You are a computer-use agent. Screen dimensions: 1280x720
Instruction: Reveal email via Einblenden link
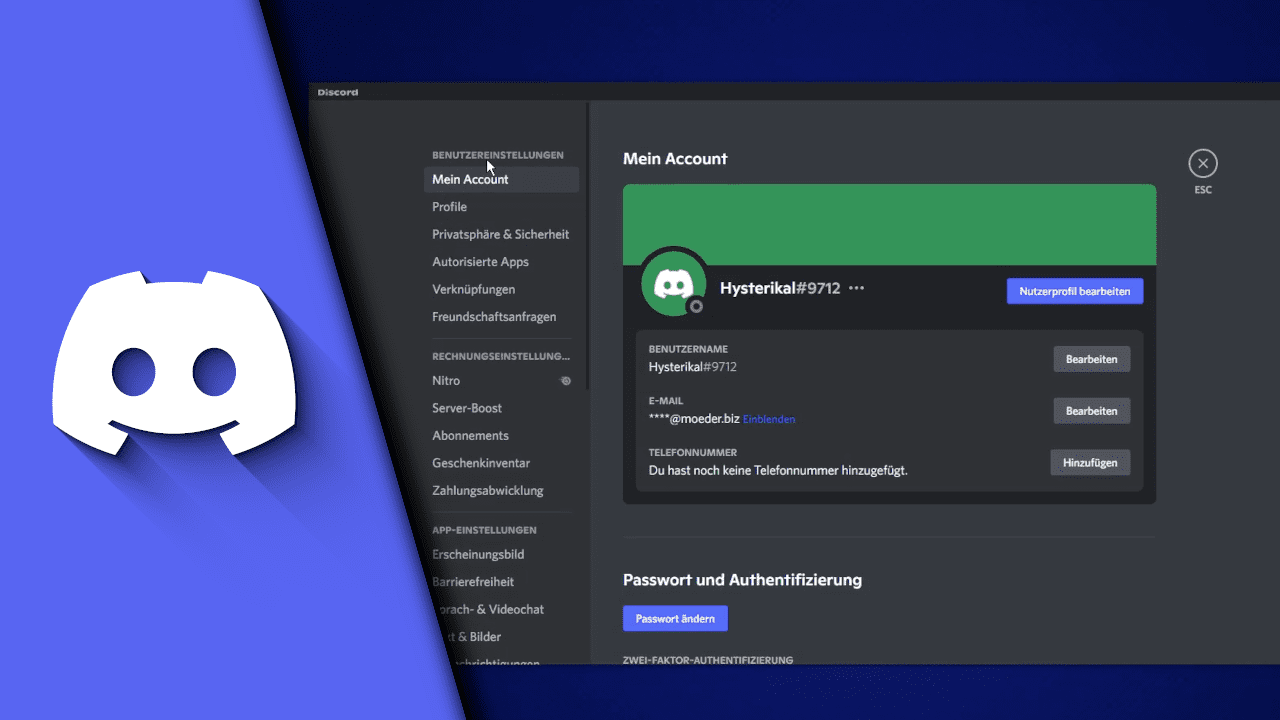tap(769, 420)
